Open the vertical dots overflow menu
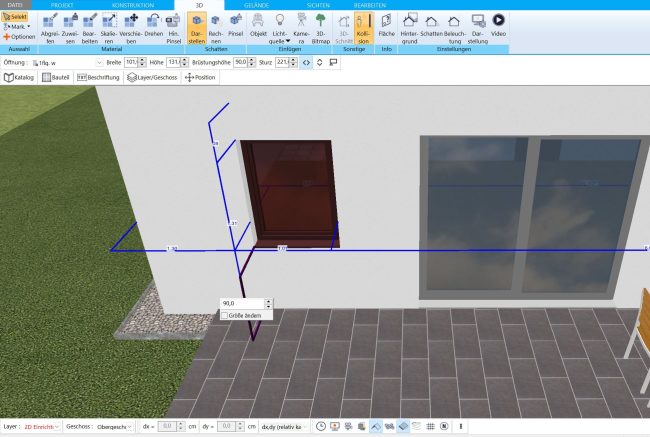Viewport: 650px width, 437px height. point(461,426)
